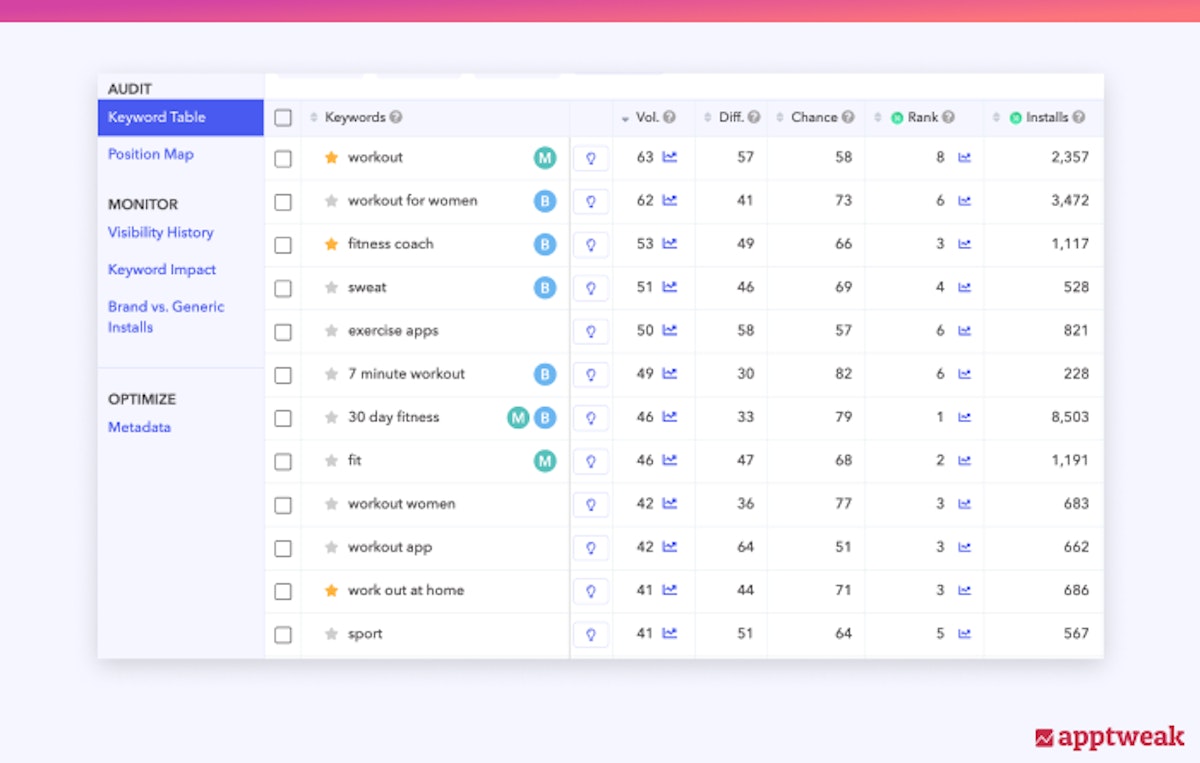Screen dimensions: 1200x763
Task: Click the M badge on 'fit' row
Action: click(544, 461)
